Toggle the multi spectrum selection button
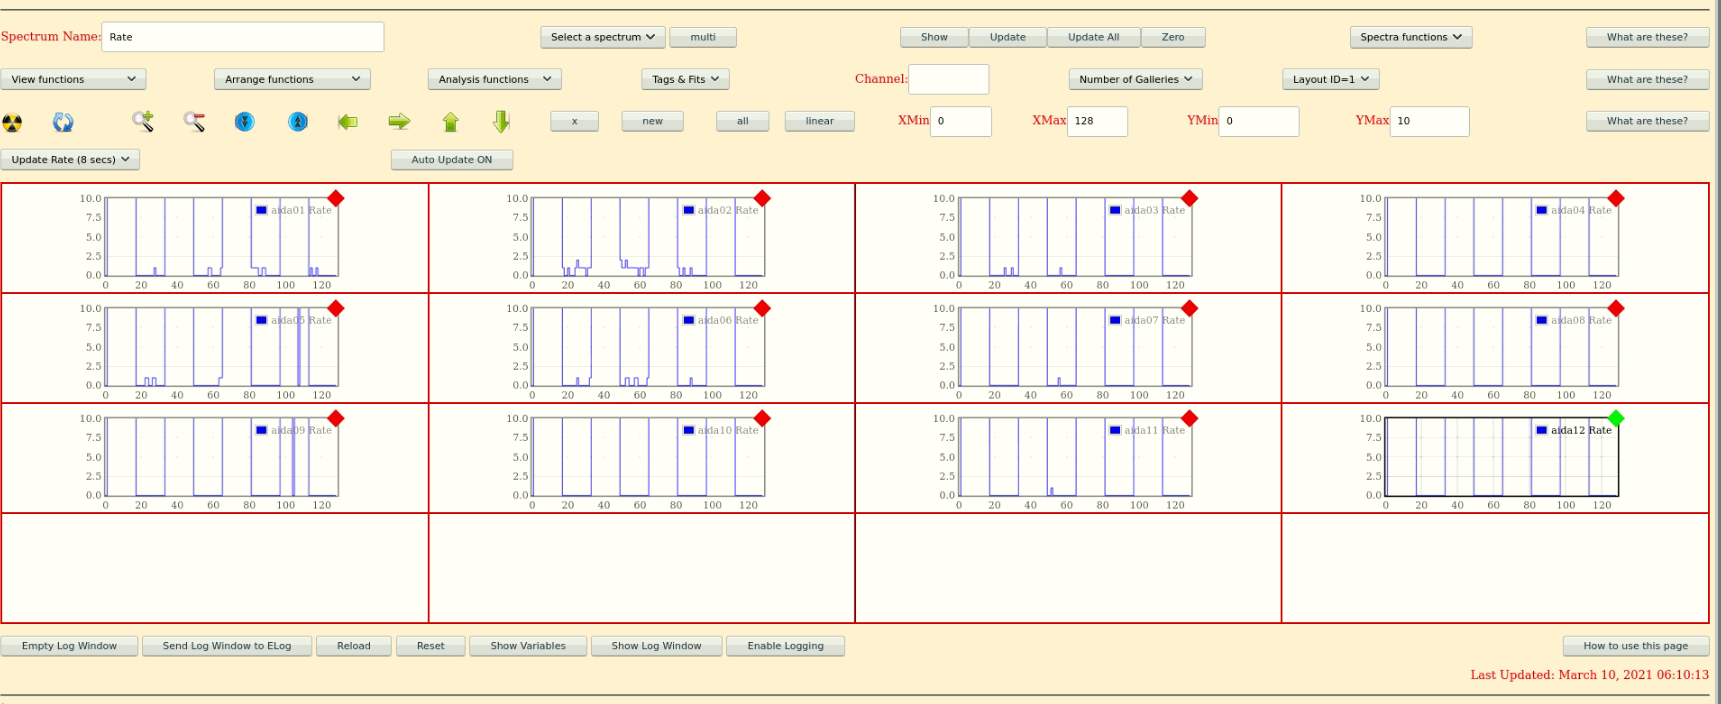 [x=703, y=37]
